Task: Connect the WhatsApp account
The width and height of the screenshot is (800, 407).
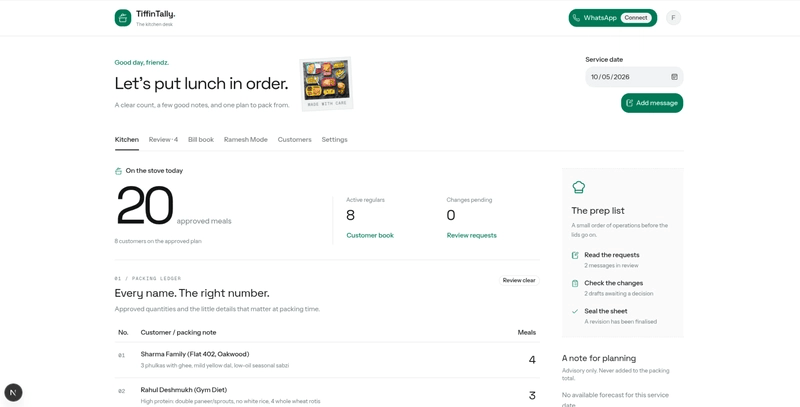Action: tap(636, 18)
